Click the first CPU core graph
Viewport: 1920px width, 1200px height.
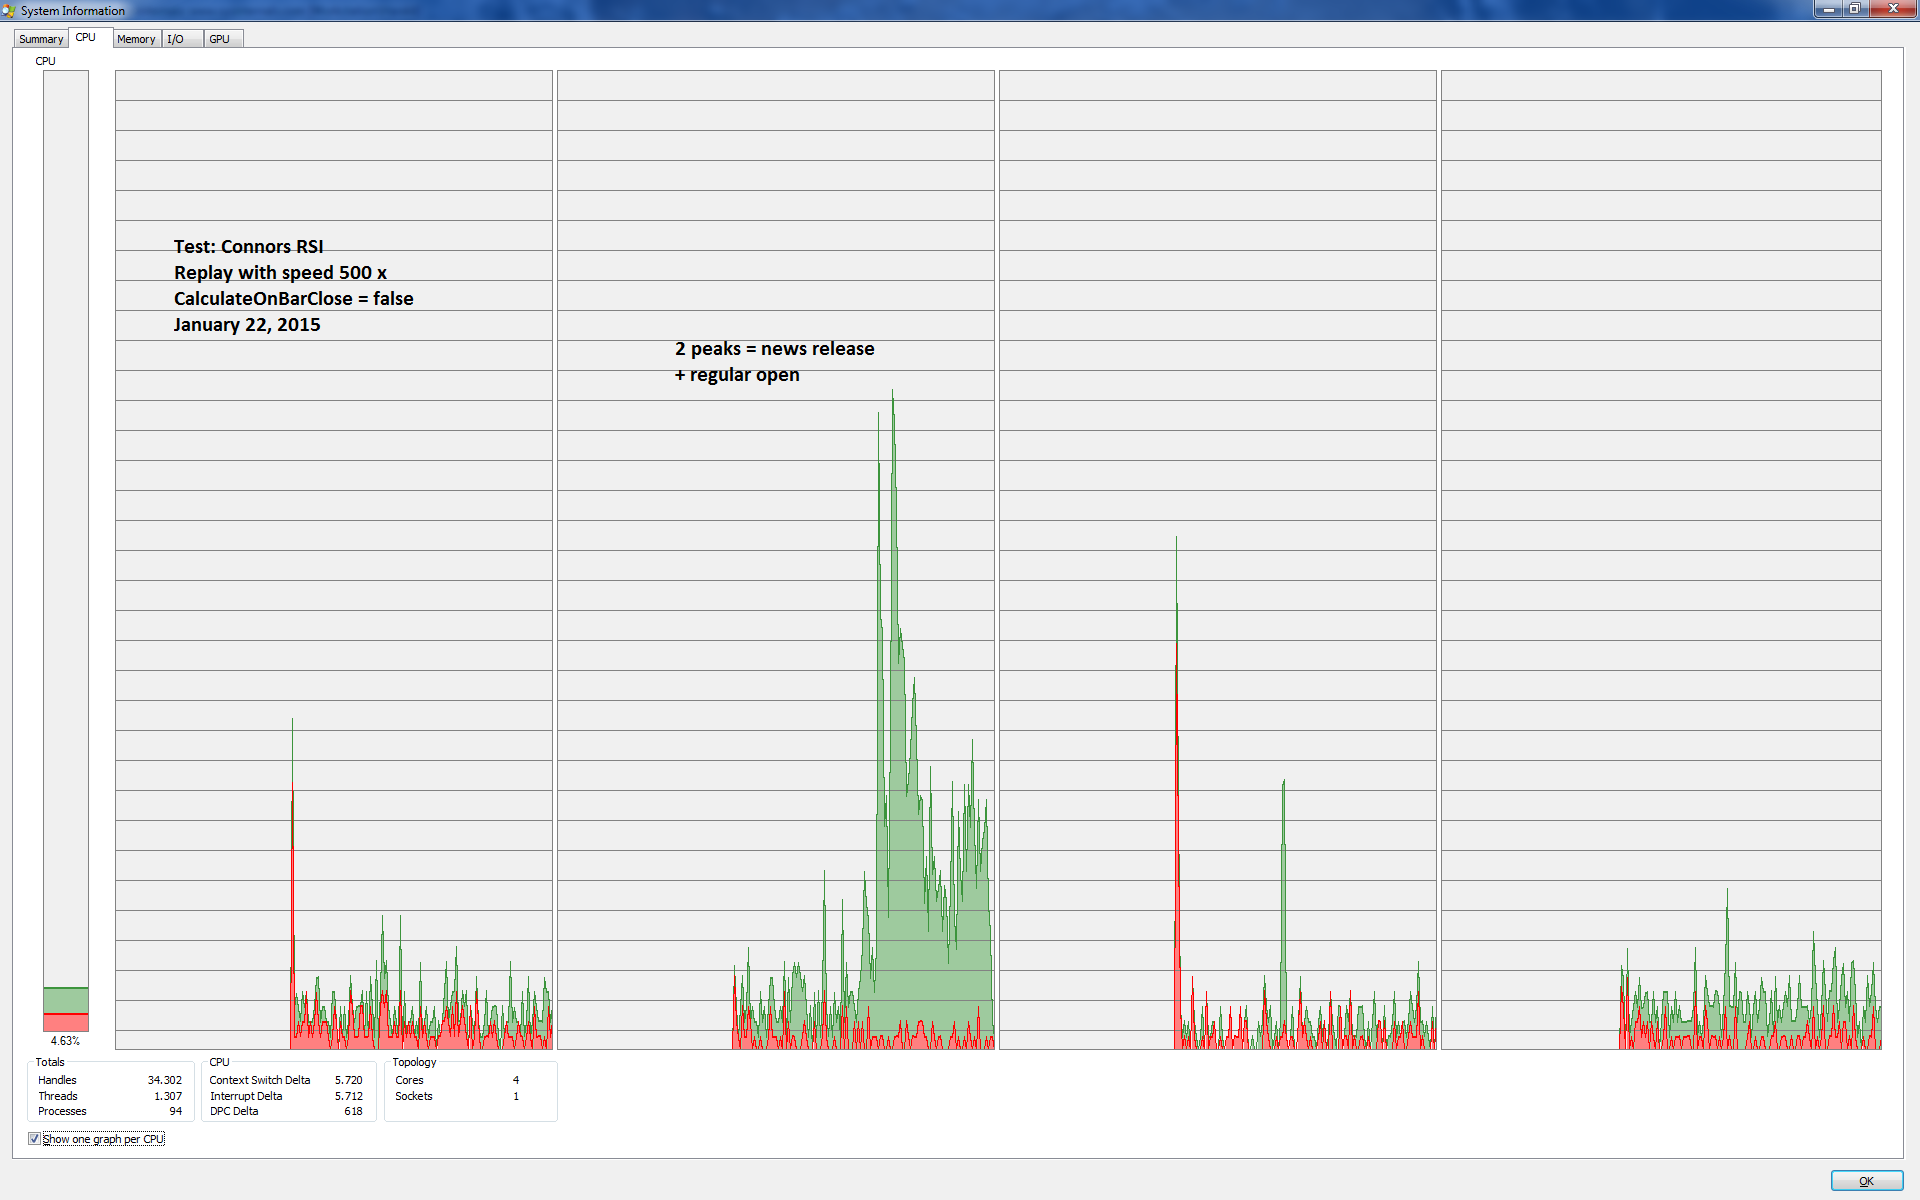(x=333, y=560)
